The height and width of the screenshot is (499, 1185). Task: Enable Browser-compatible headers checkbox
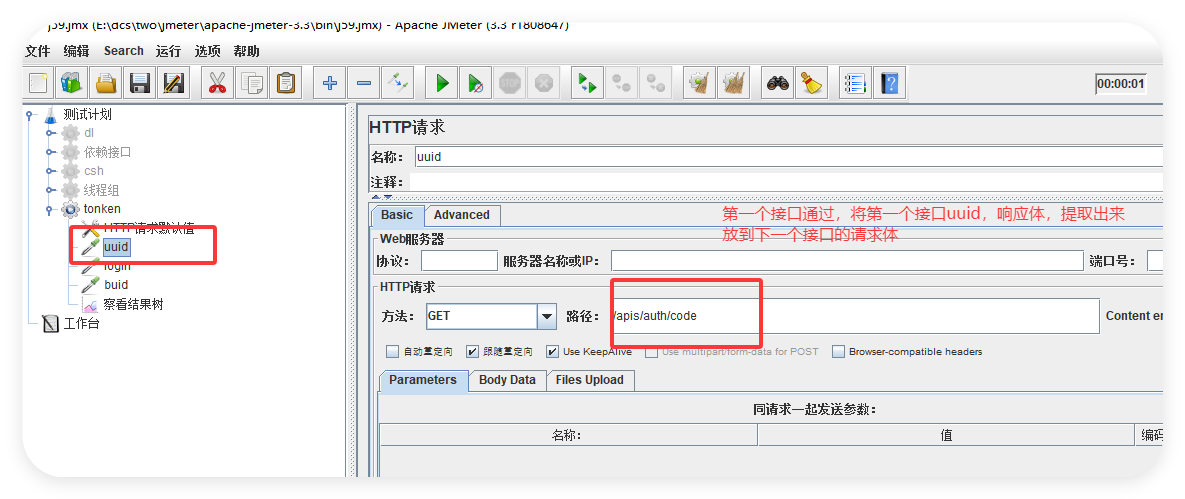point(838,352)
